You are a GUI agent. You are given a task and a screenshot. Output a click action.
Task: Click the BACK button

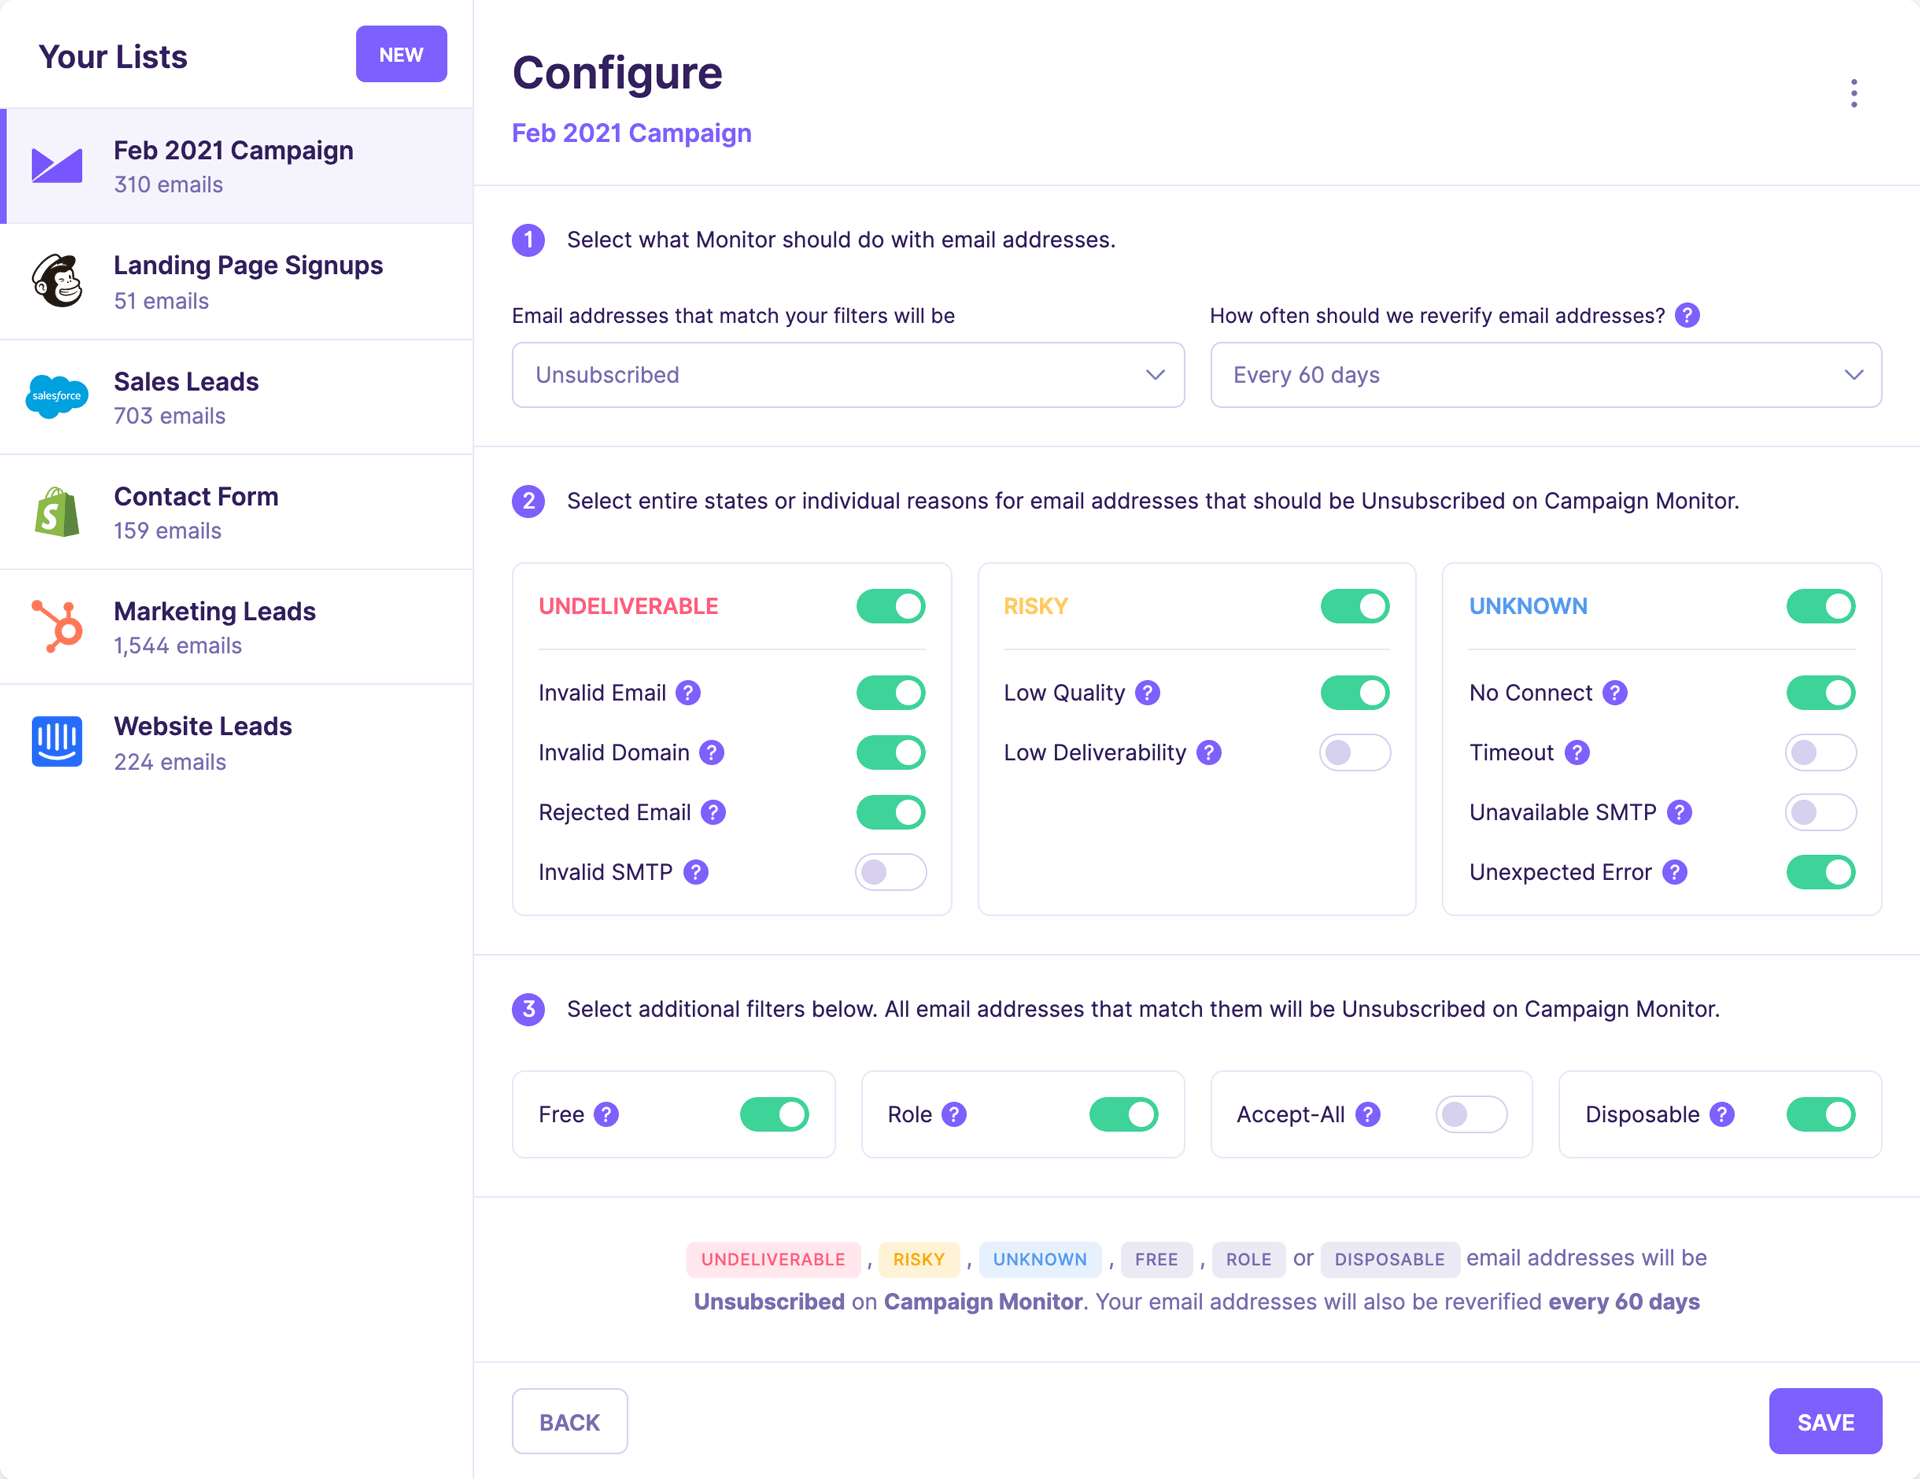[570, 1421]
